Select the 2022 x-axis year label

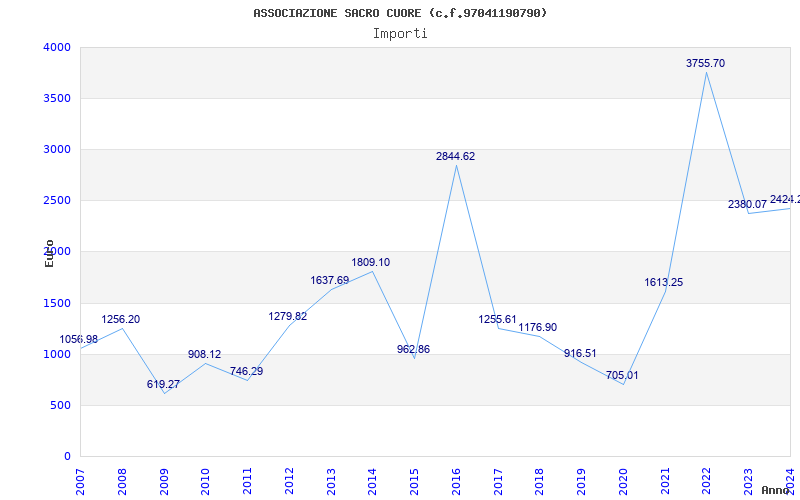707,482
